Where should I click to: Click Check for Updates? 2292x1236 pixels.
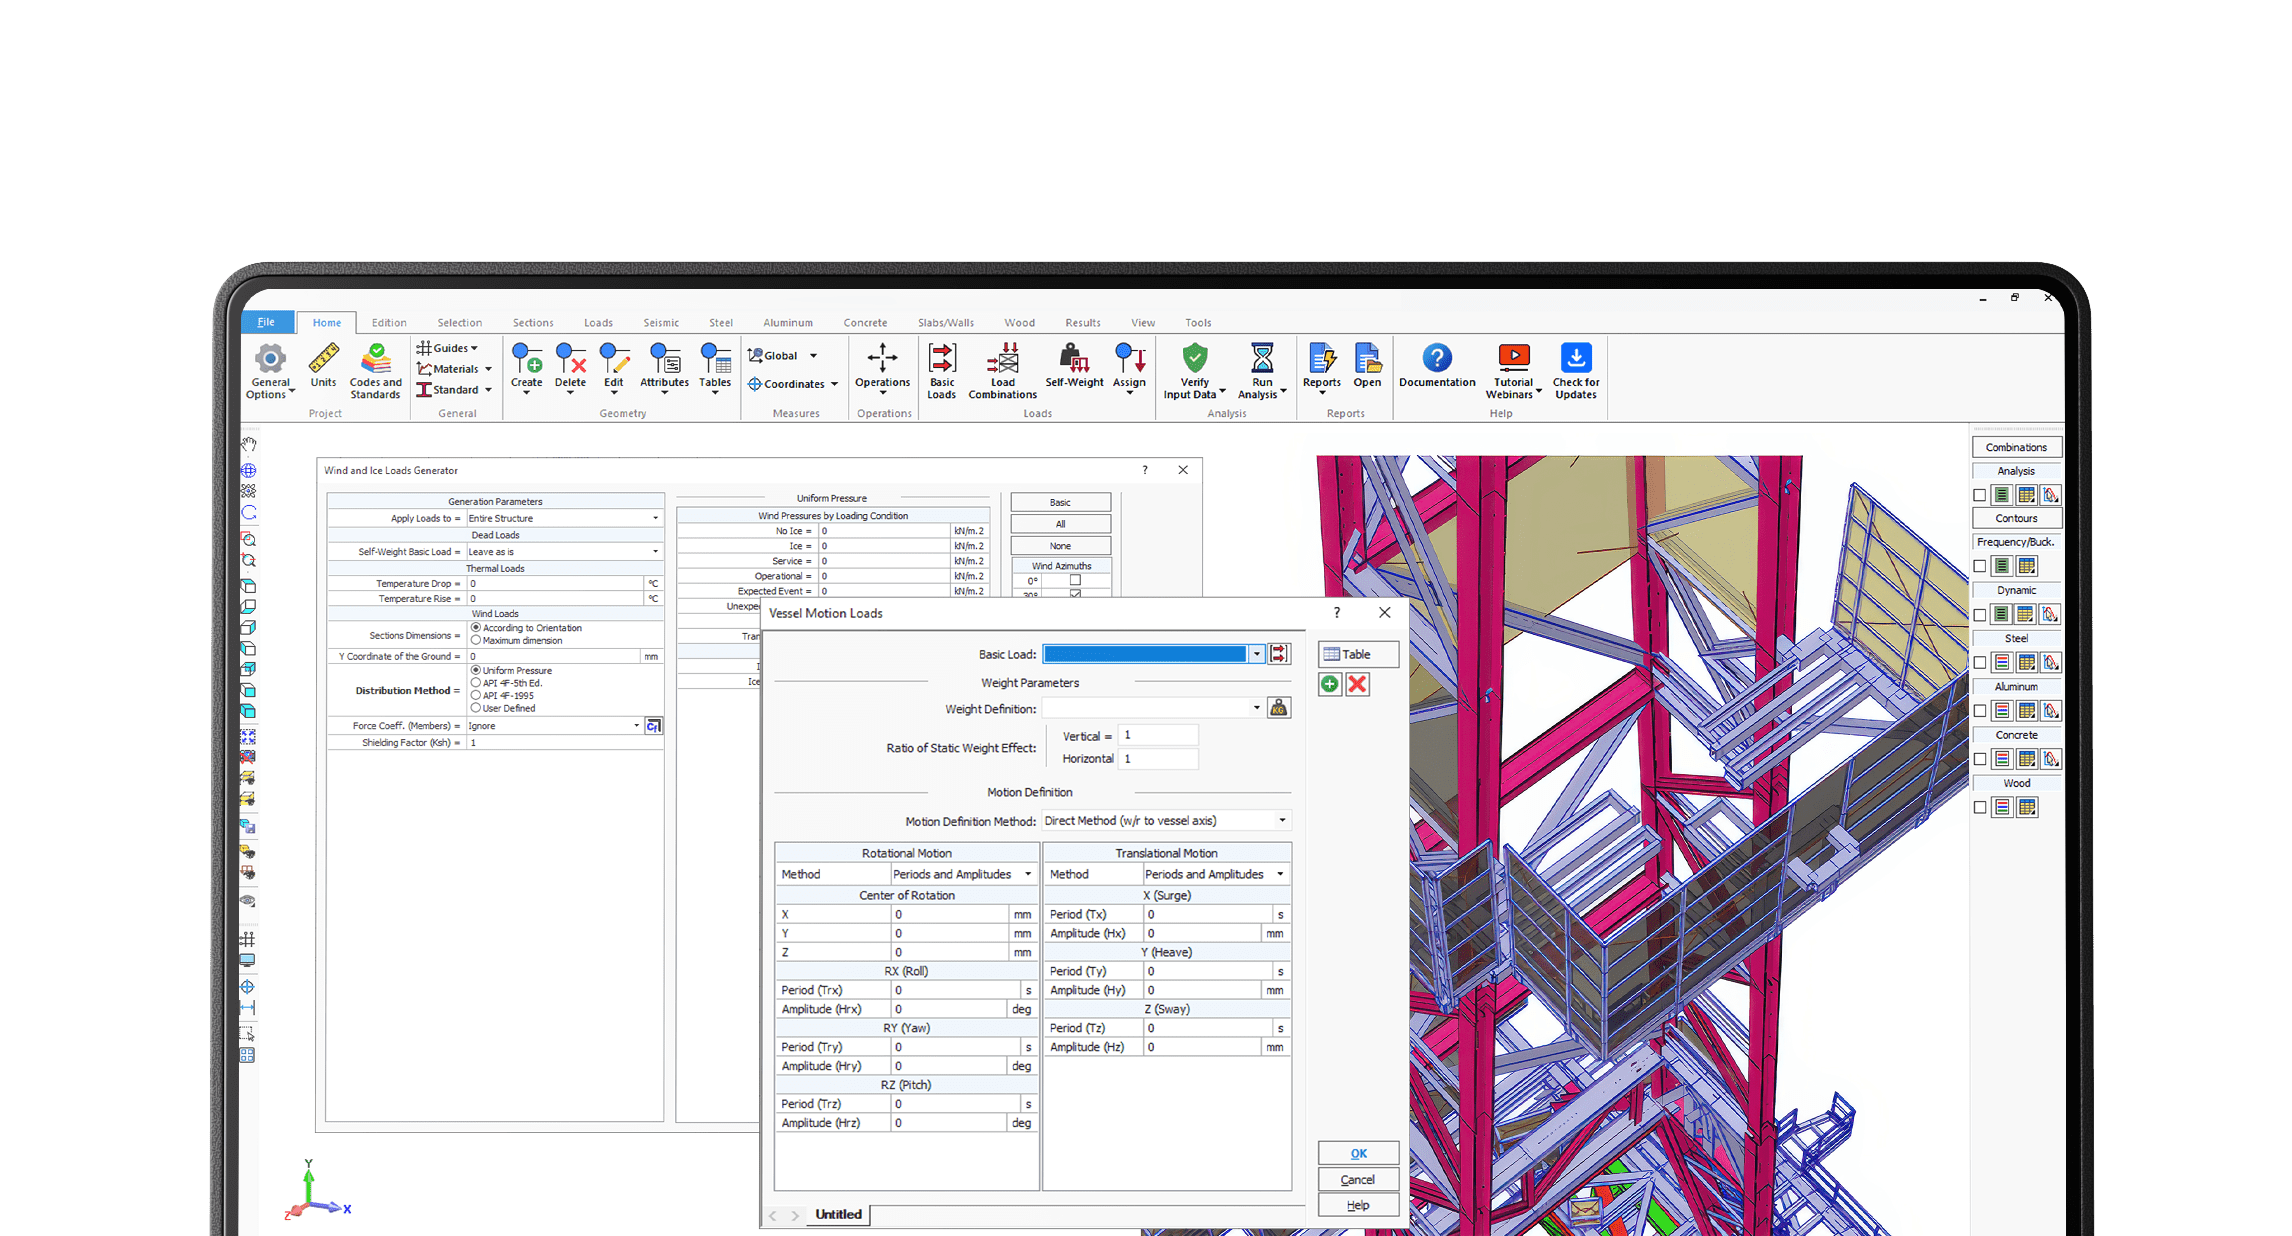point(1575,371)
